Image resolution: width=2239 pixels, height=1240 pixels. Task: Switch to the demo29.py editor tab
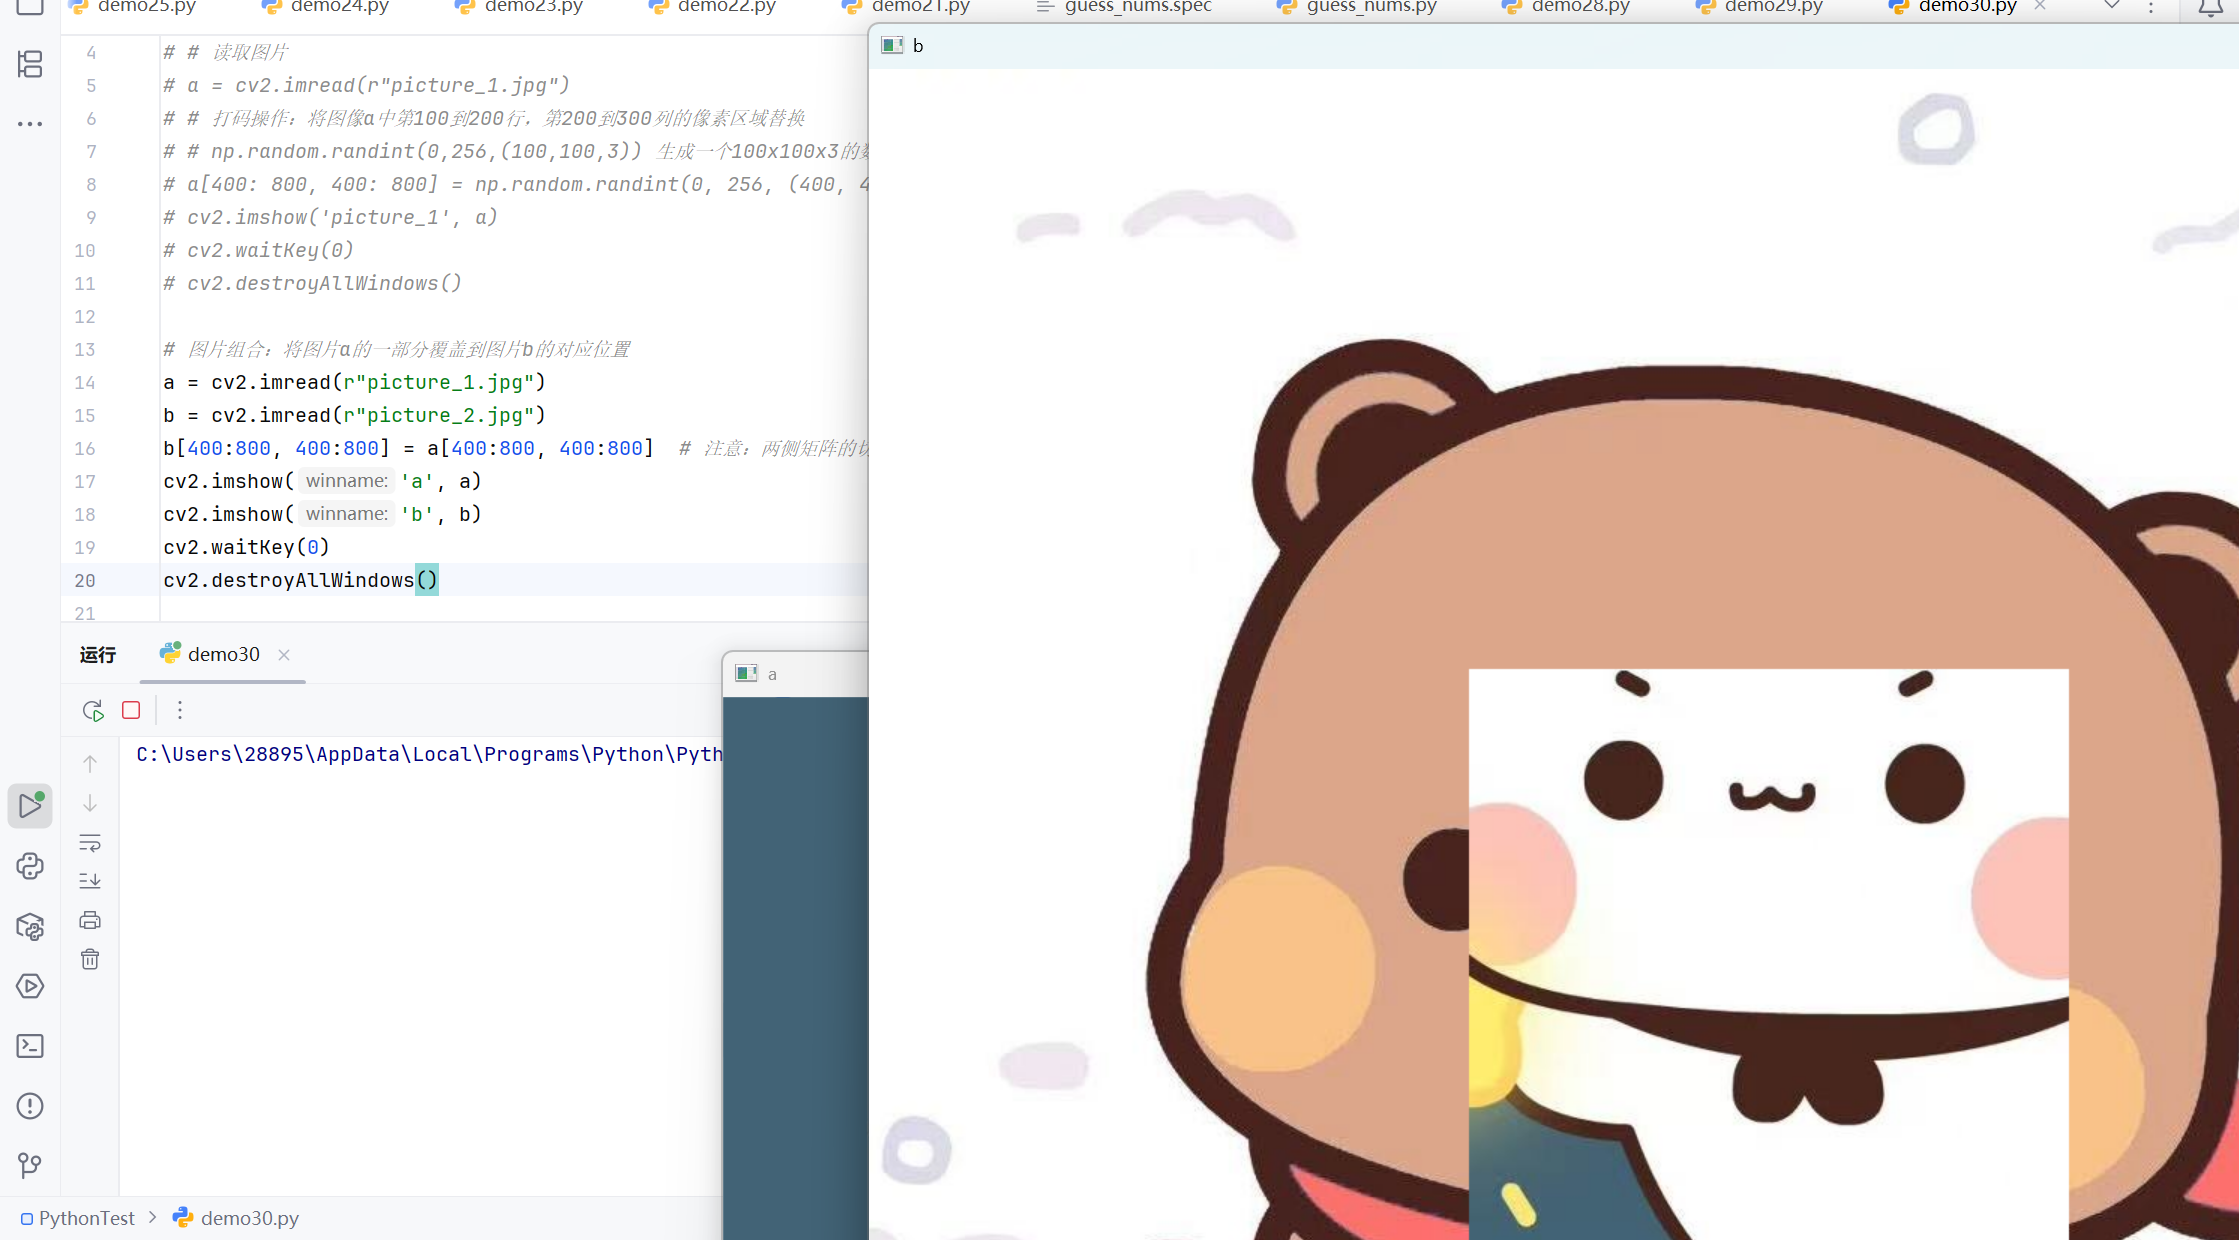pyautogui.click(x=1772, y=7)
